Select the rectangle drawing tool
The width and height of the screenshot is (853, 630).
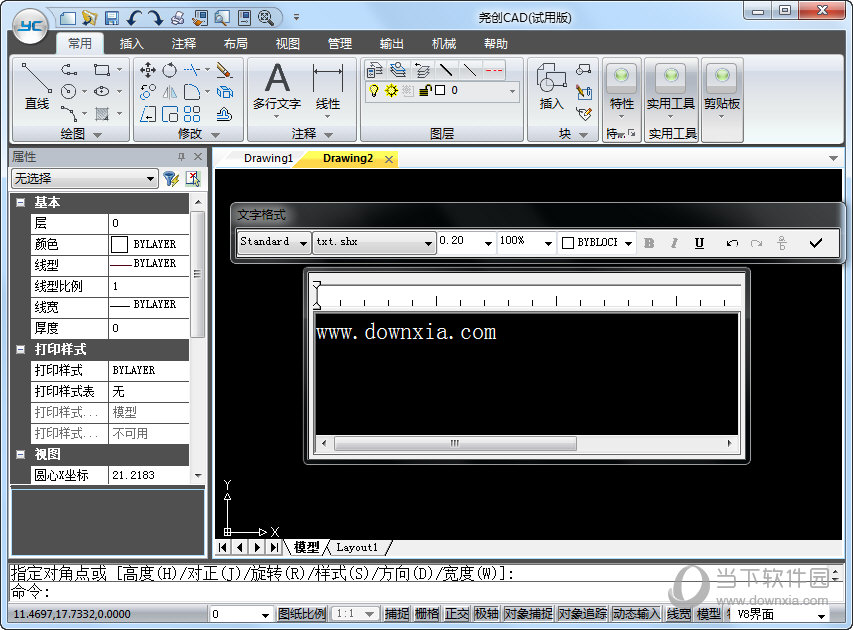[x=102, y=70]
